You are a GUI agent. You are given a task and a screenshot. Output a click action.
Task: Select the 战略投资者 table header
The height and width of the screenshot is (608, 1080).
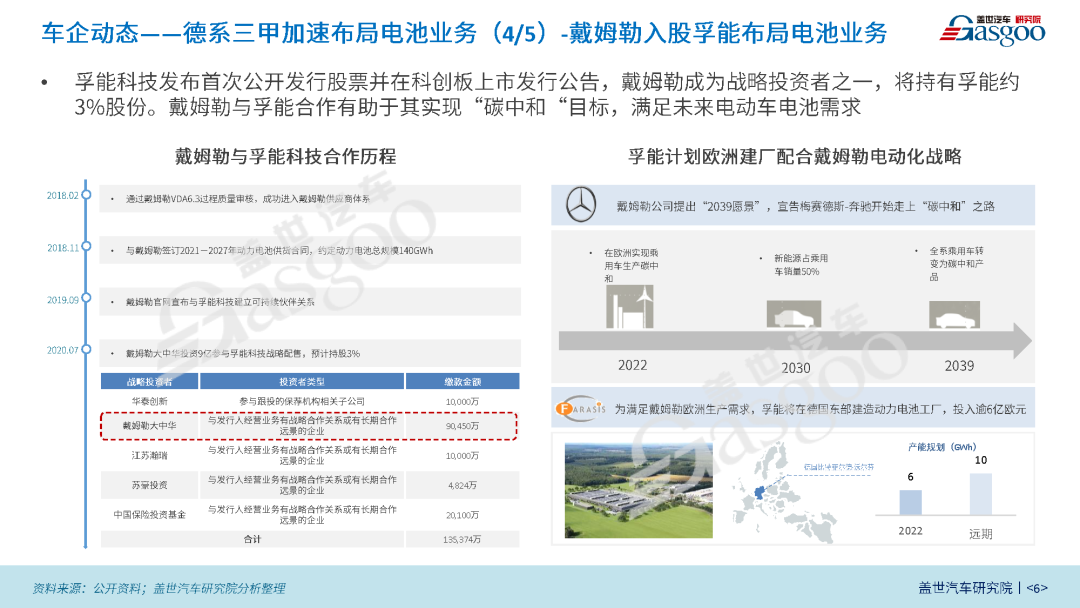tap(149, 381)
